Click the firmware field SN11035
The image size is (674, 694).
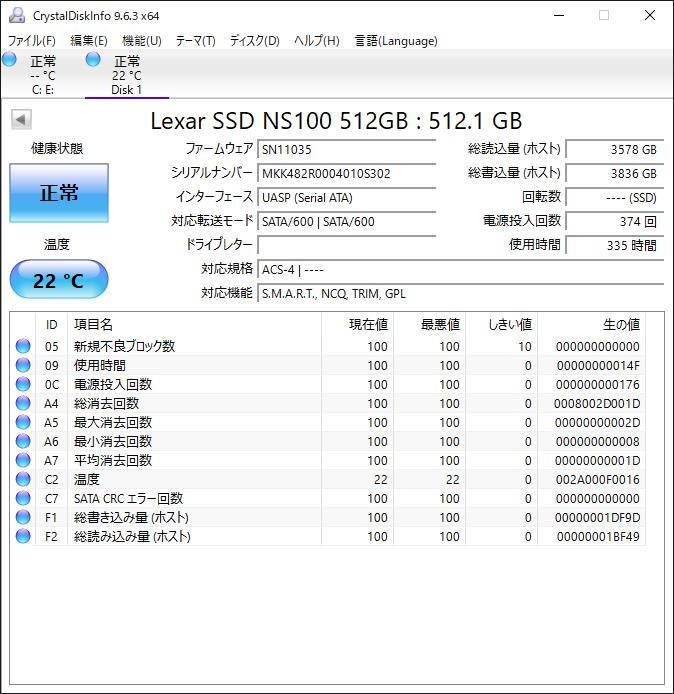[347, 150]
